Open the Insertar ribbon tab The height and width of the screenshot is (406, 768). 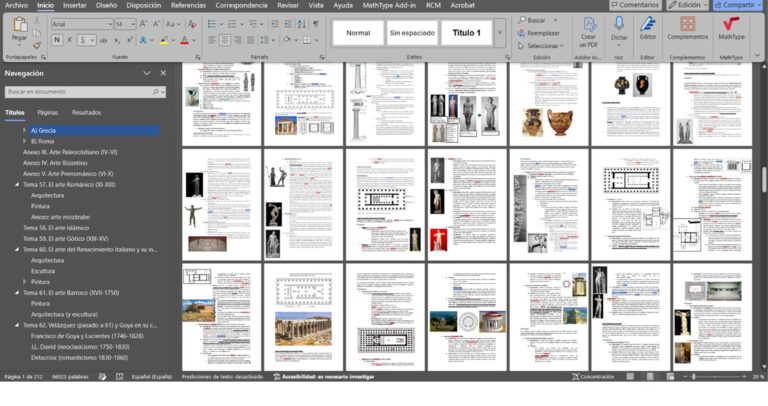pos(74,5)
